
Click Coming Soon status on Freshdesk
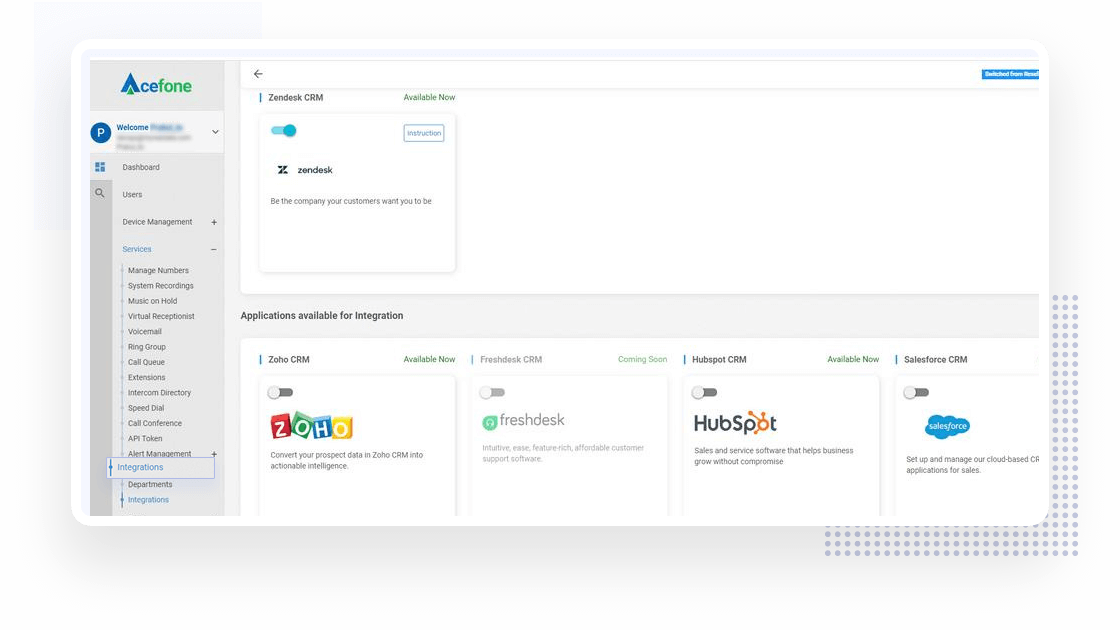pyautogui.click(x=642, y=359)
